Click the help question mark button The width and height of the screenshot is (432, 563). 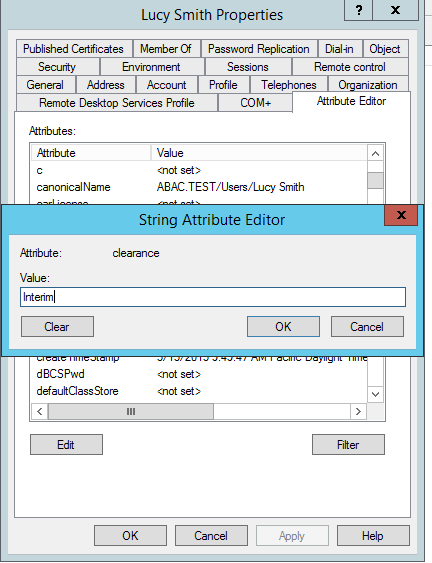pyautogui.click(x=358, y=10)
